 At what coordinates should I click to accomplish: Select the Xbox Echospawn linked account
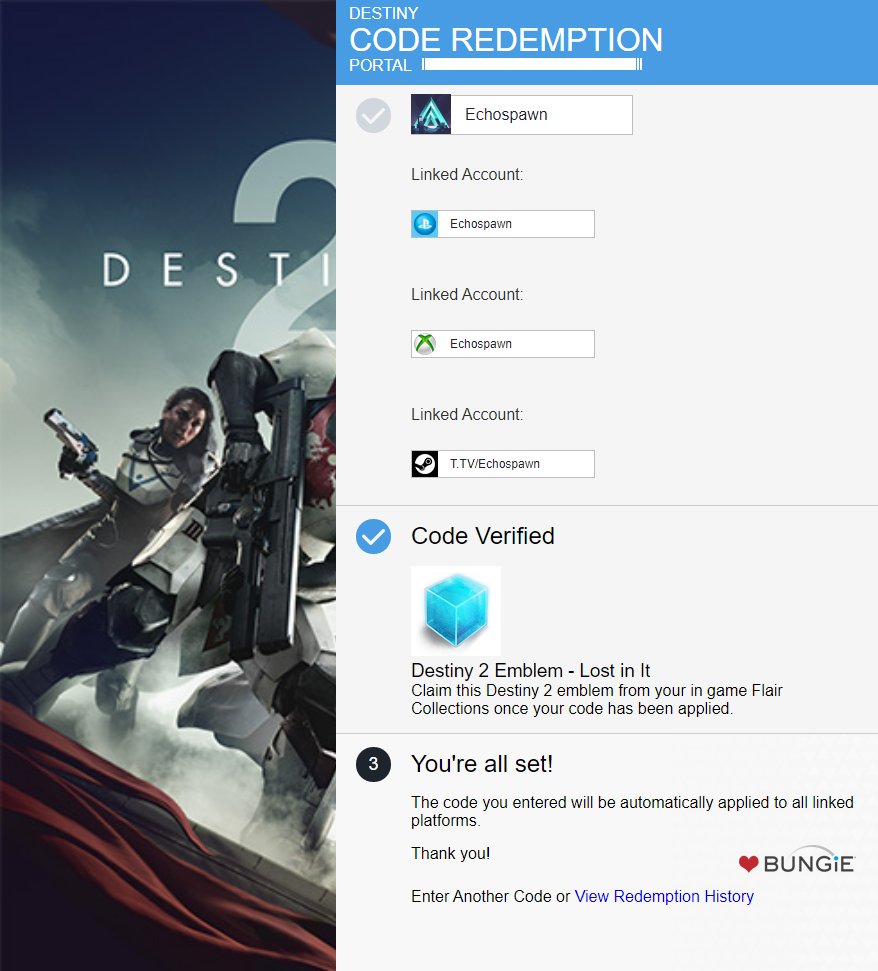point(503,344)
